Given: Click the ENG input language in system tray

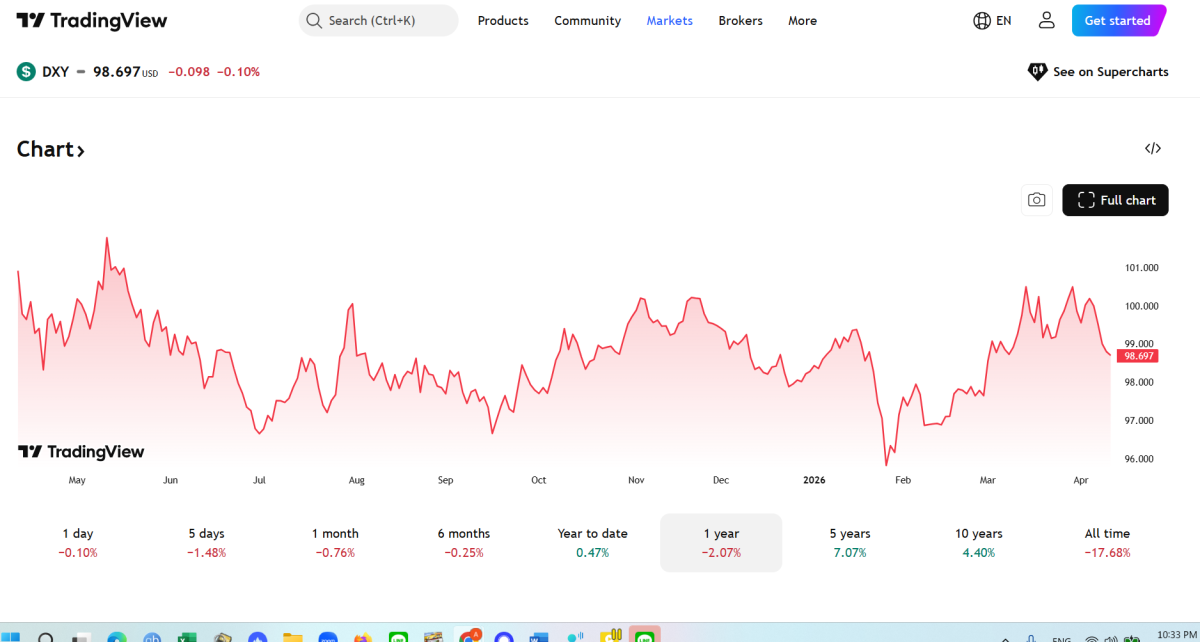Looking at the screenshot, I should point(1061,638).
